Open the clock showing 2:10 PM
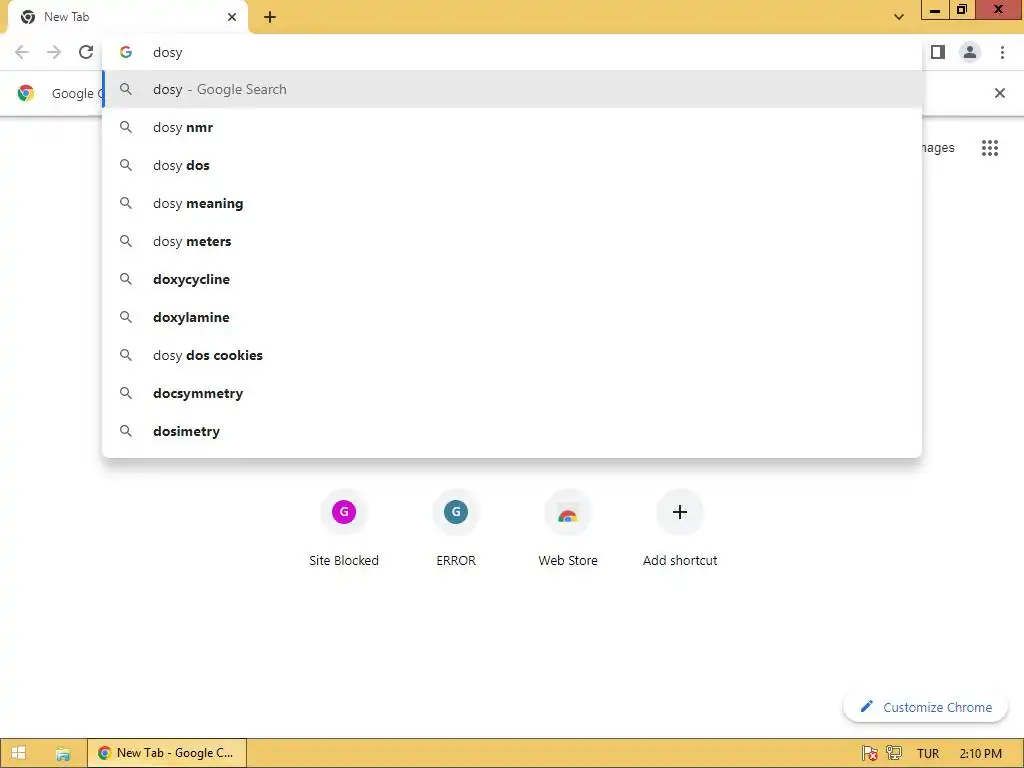This screenshot has width=1024, height=768. coord(981,754)
